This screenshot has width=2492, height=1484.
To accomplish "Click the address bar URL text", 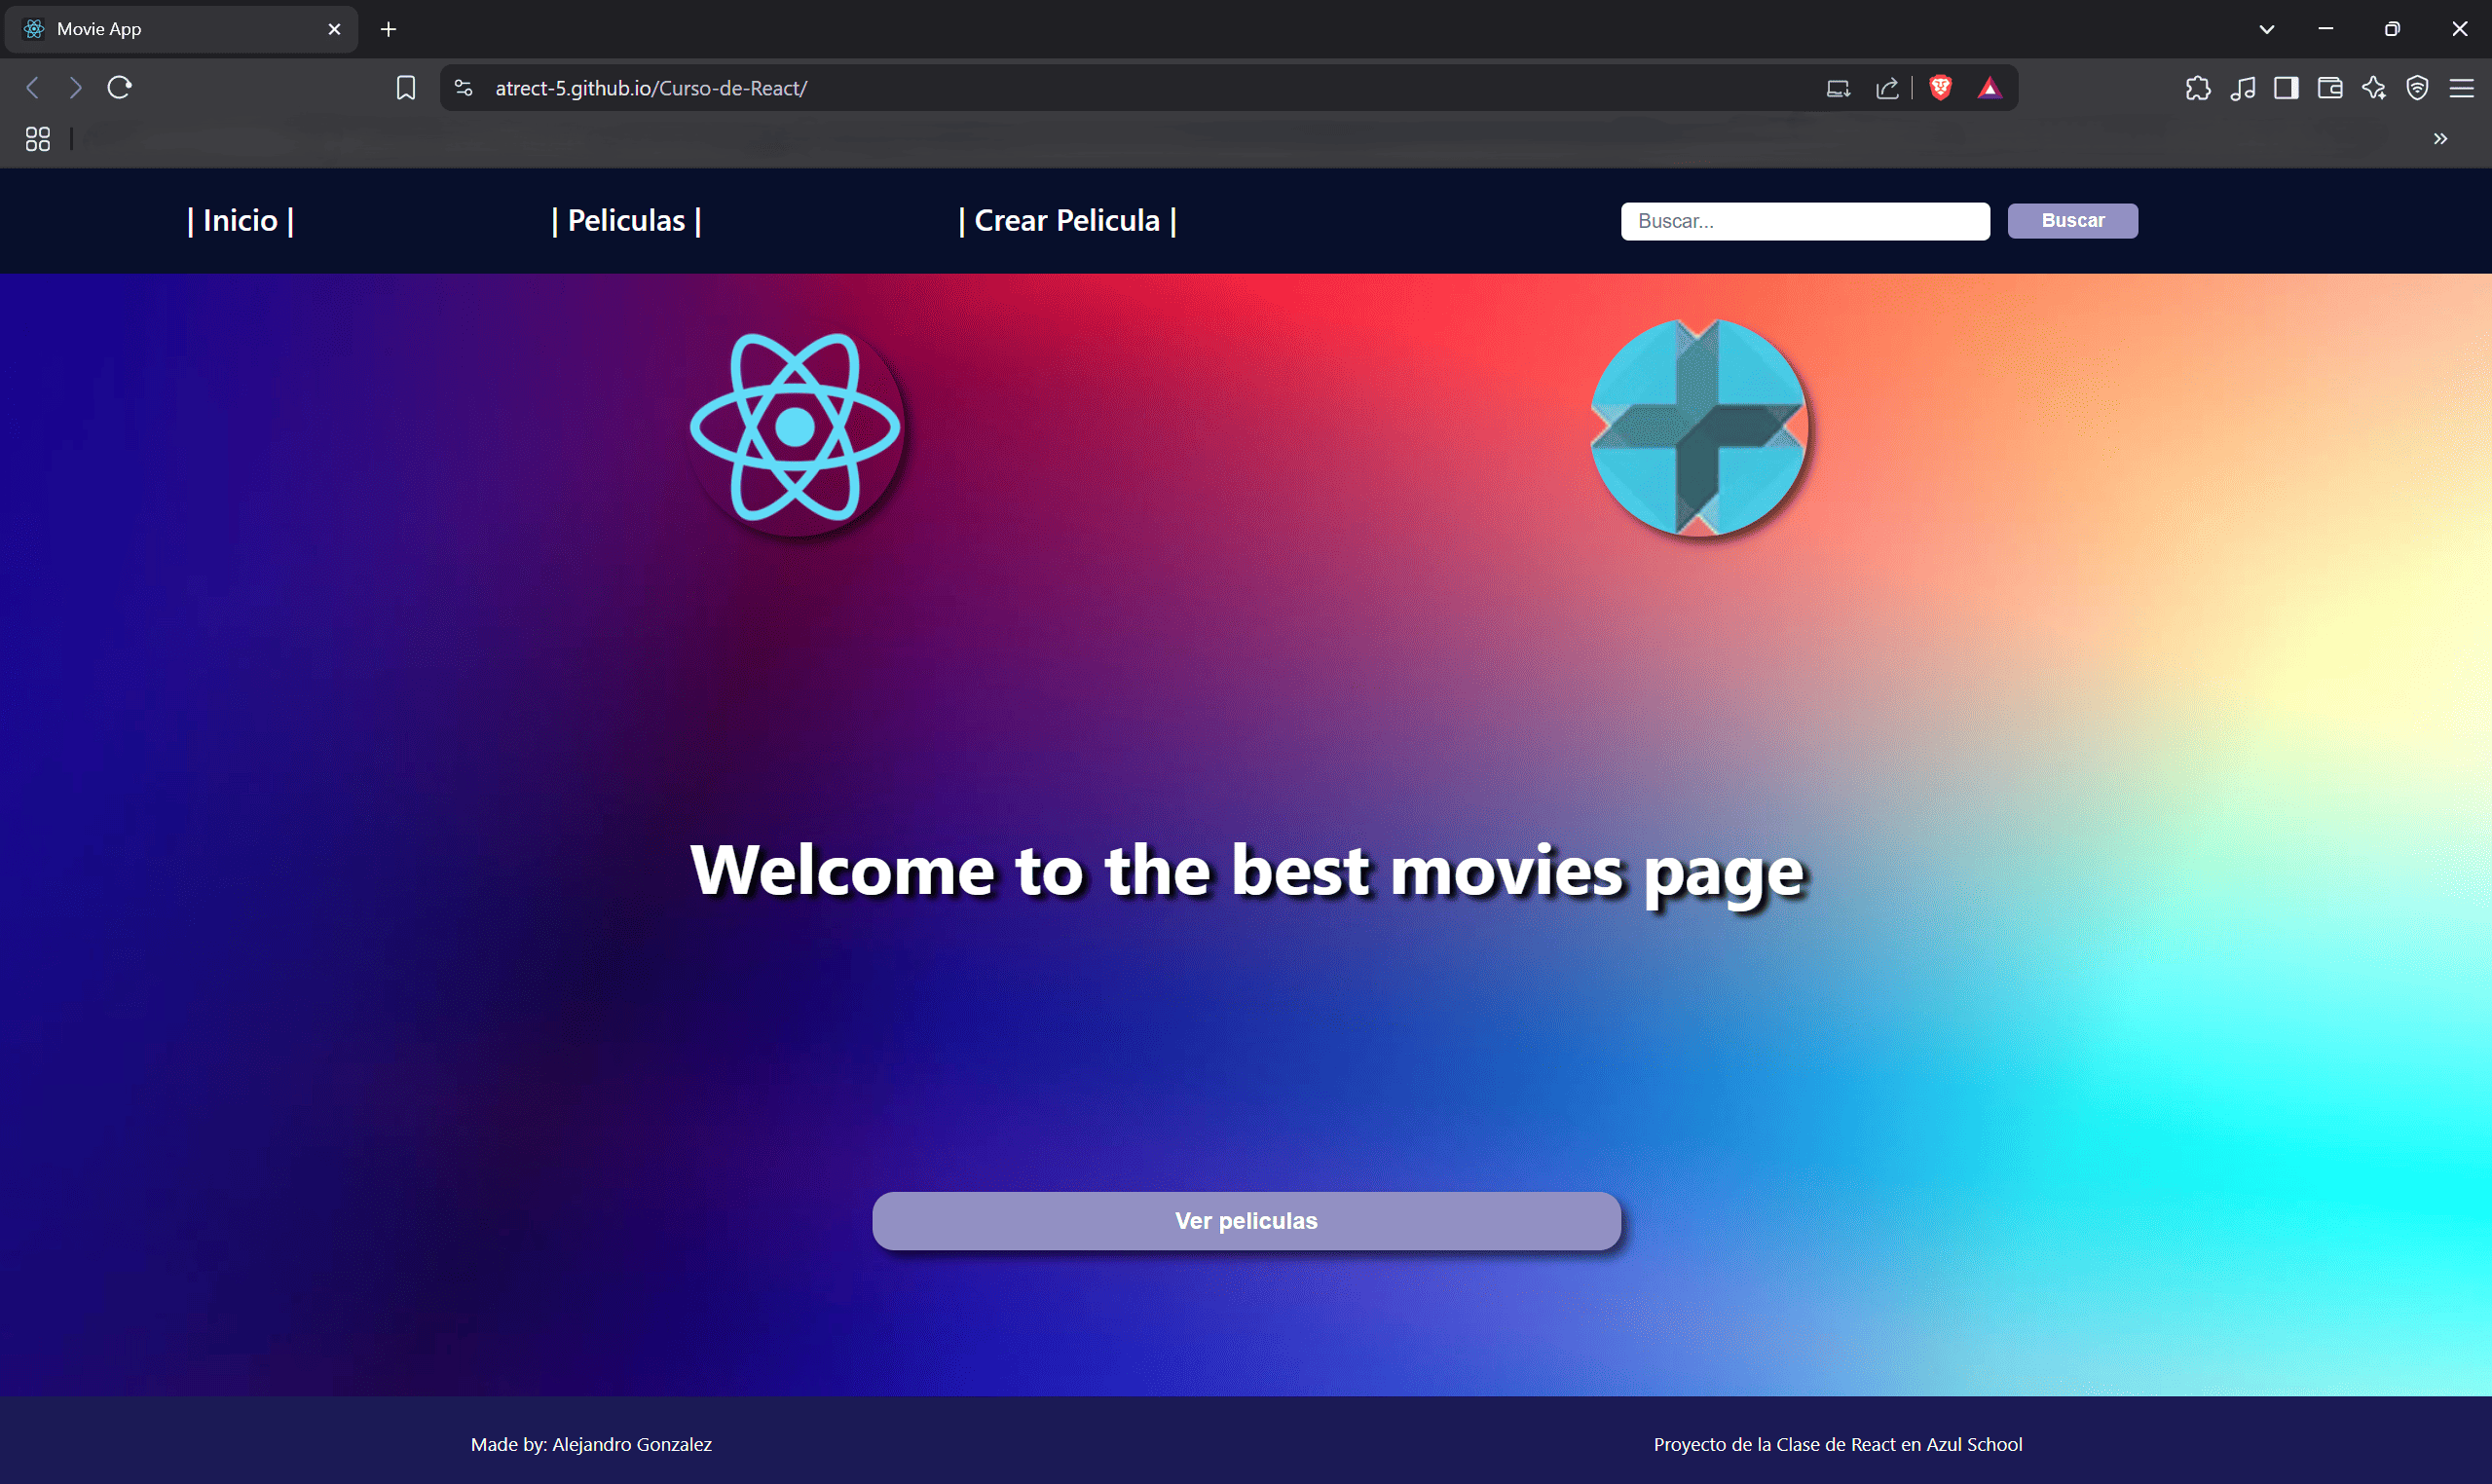I will tap(651, 88).
